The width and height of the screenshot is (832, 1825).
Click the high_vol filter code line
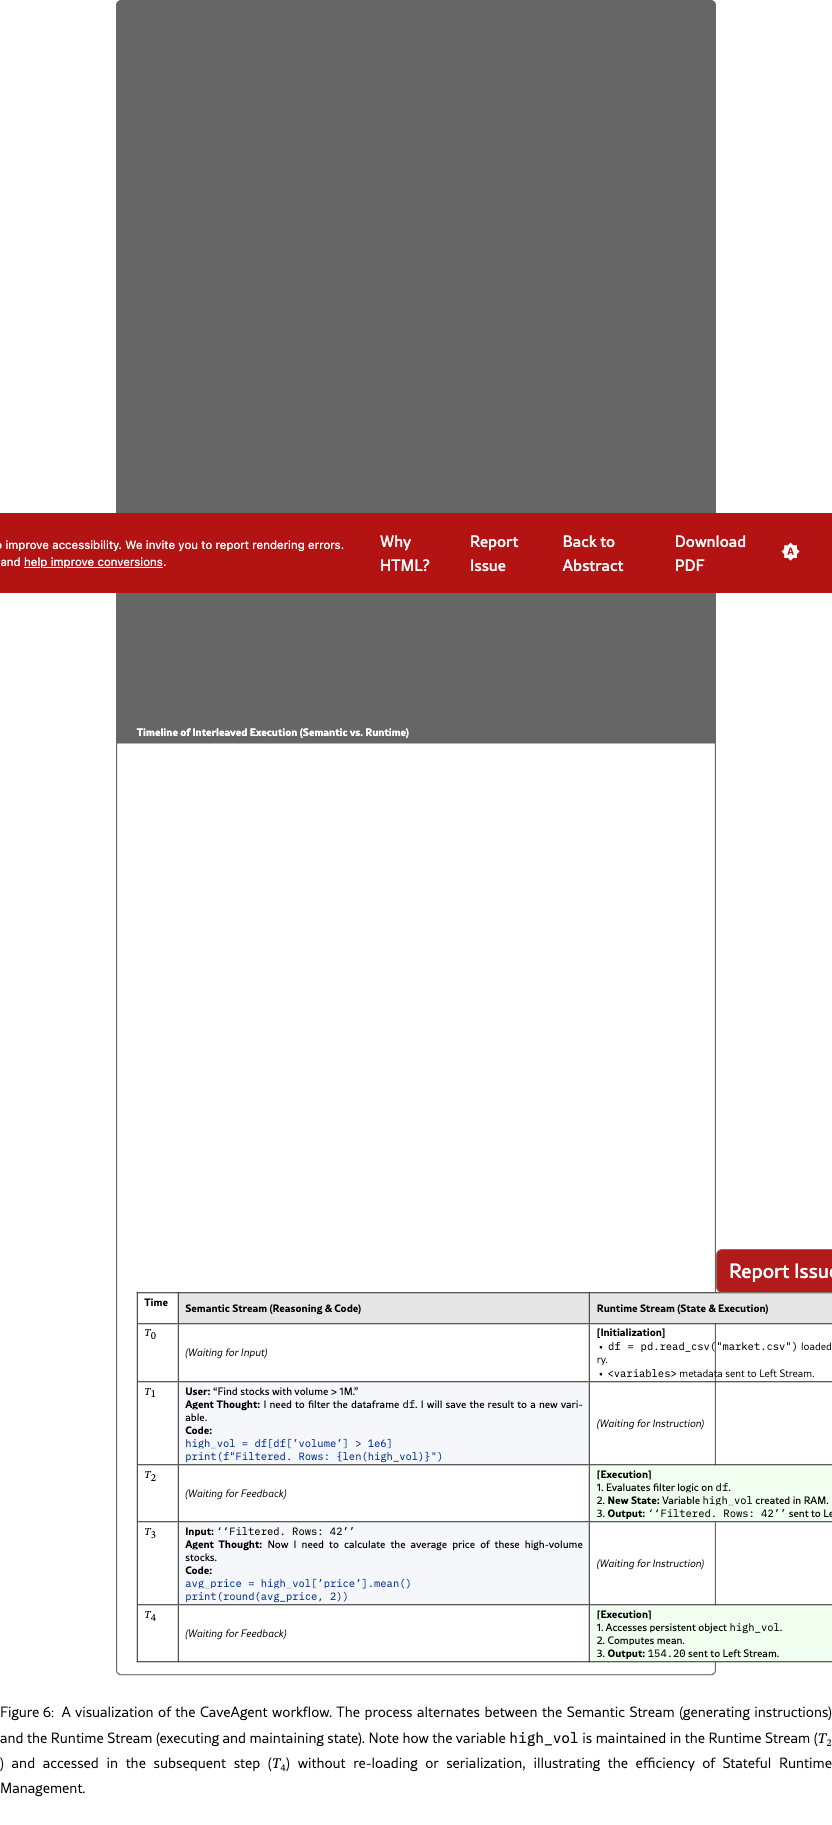pyautogui.click(x=288, y=1443)
